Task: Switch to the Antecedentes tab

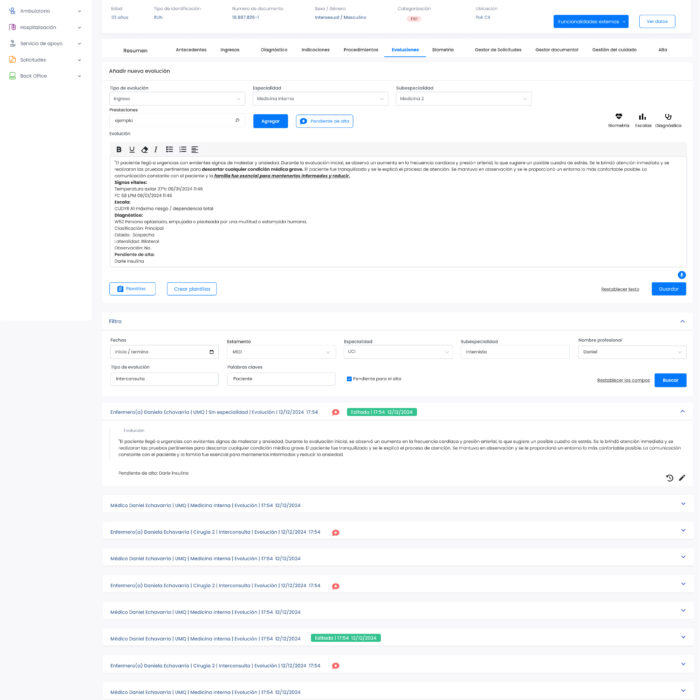Action: [x=191, y=49]
